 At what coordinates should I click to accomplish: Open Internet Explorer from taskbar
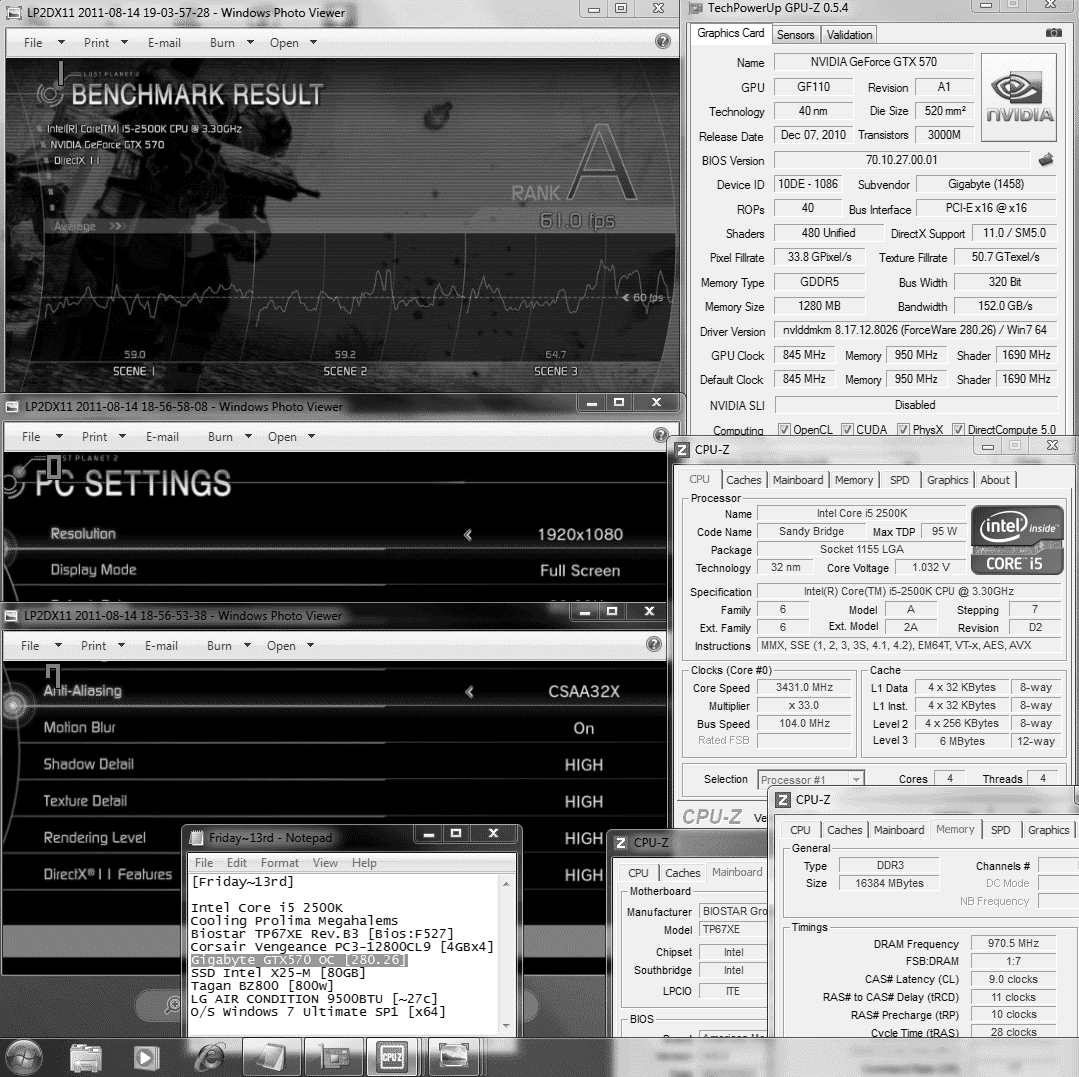pos(209,1058)
